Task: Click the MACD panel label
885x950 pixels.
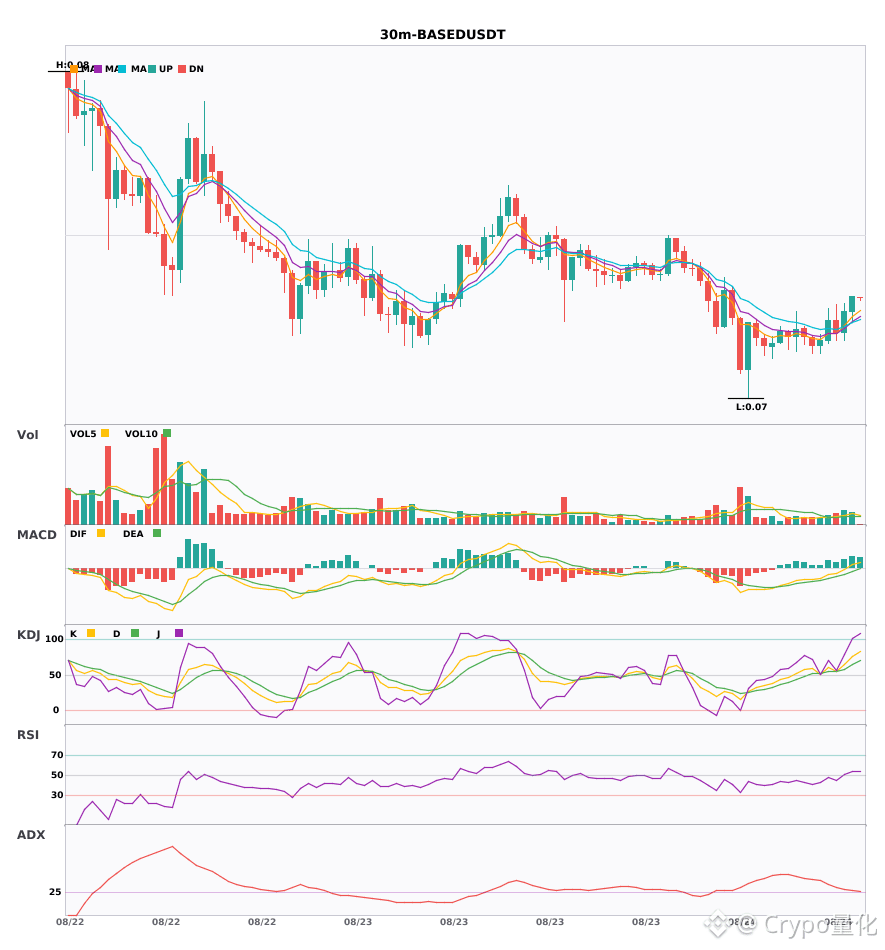Action: tap(36, 535)
